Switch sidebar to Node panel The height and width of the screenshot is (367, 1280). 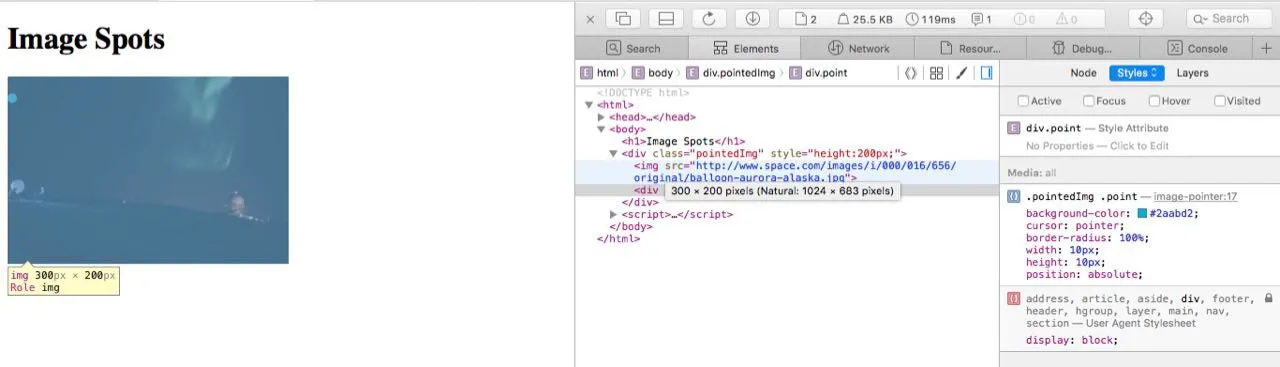point(1083,73)
